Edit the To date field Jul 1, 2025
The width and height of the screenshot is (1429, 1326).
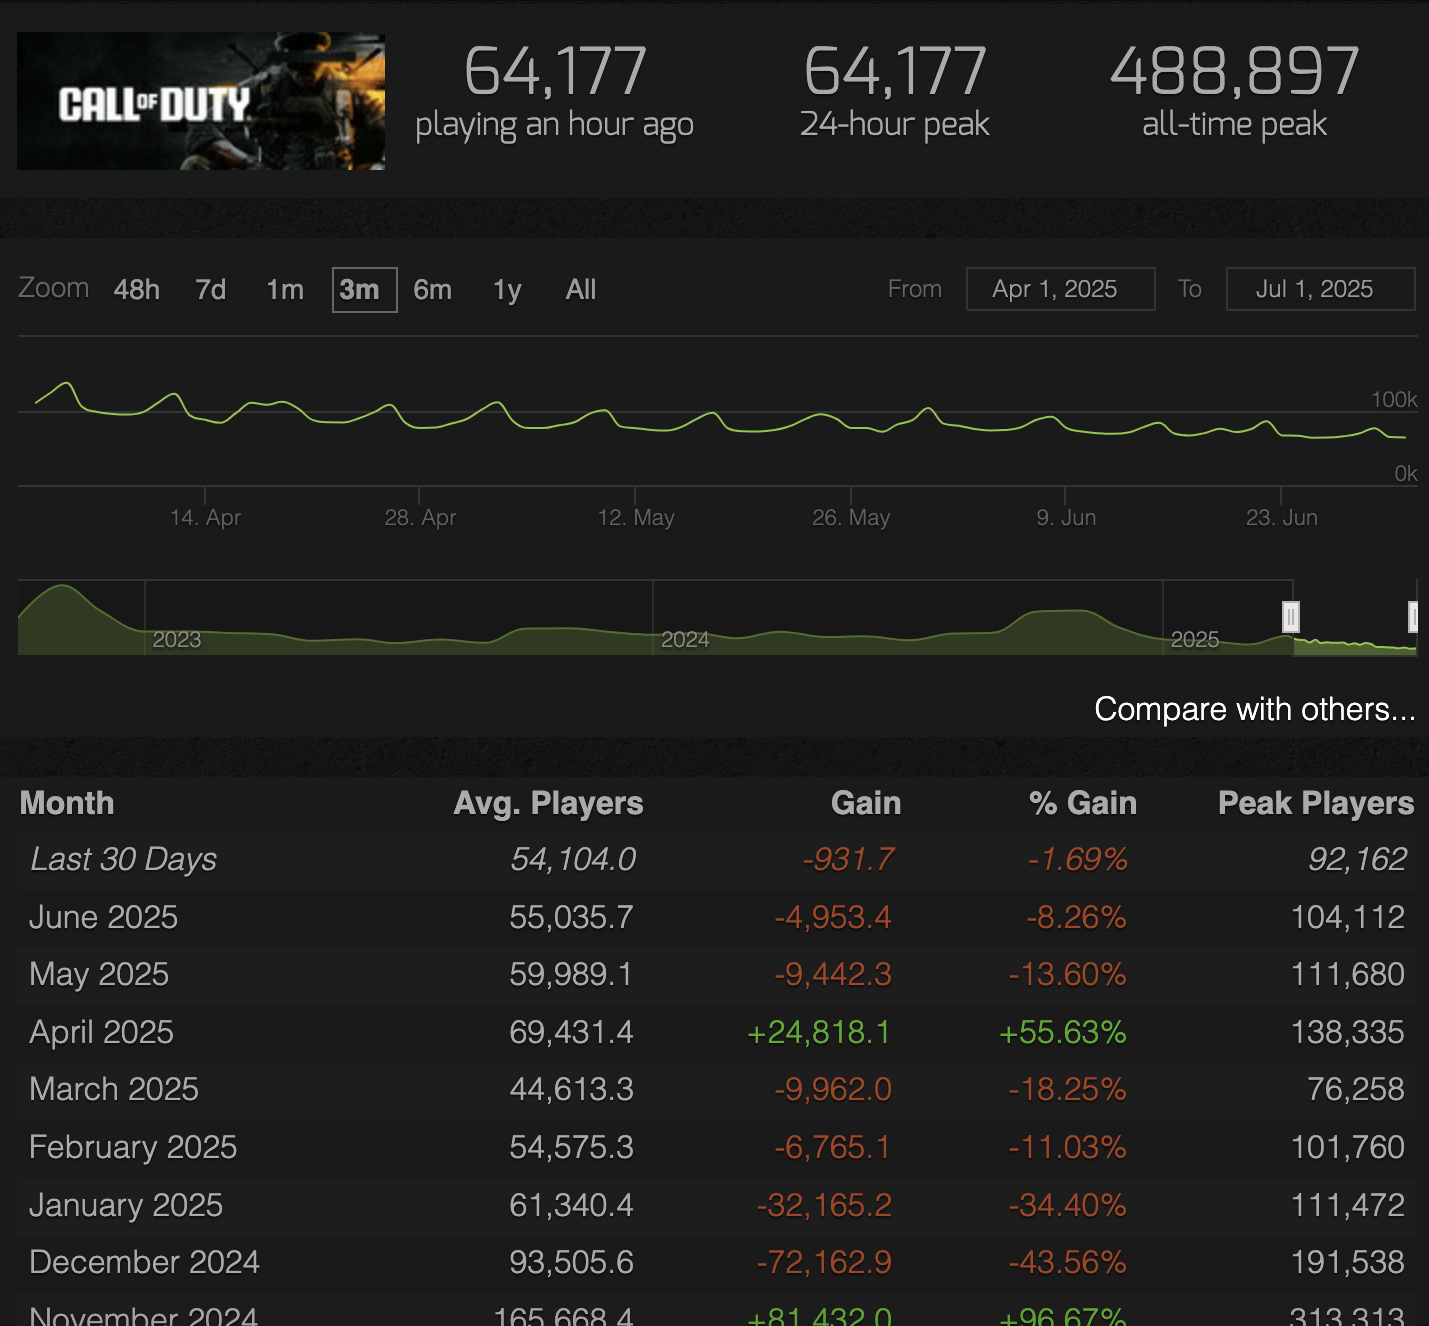pos(1320,289)
